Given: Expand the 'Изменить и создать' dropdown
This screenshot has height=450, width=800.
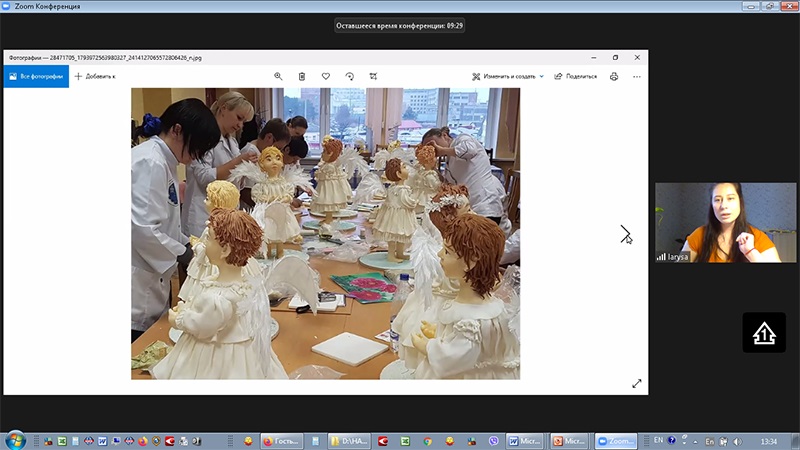Looking at the screenshot, I should point(508,76).
